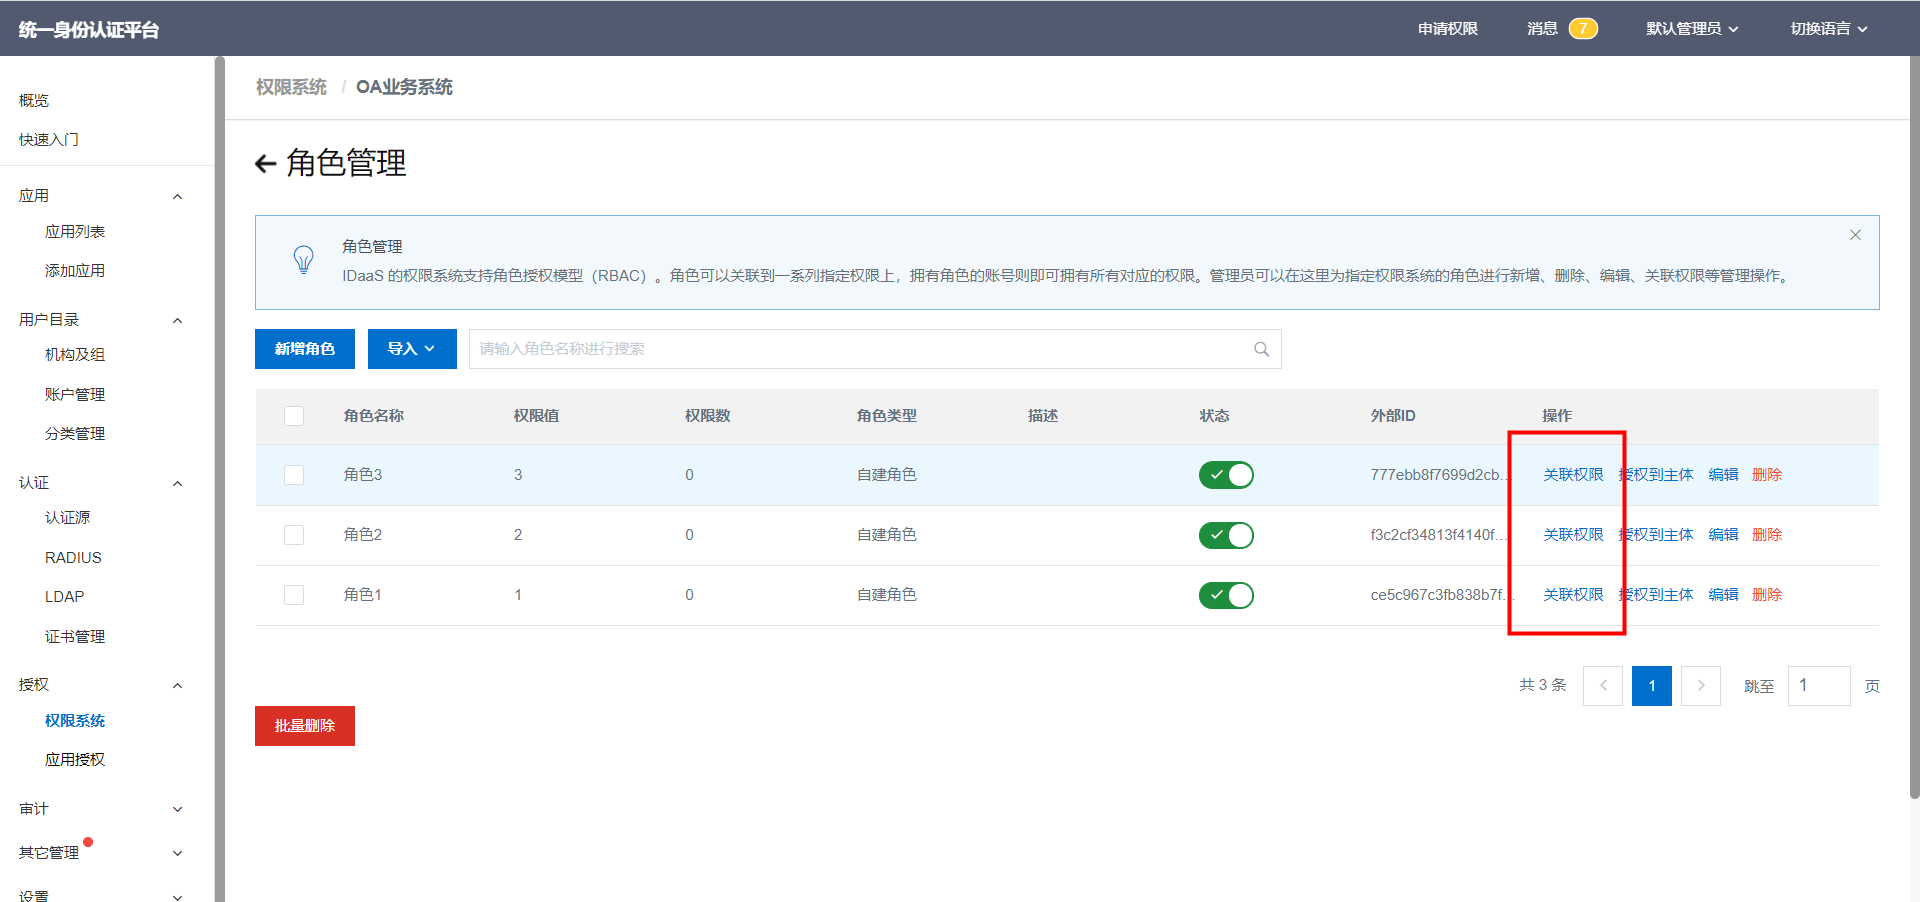Close the 角色管理 info banner
Screen dimensions: 1920x902
1855,235
